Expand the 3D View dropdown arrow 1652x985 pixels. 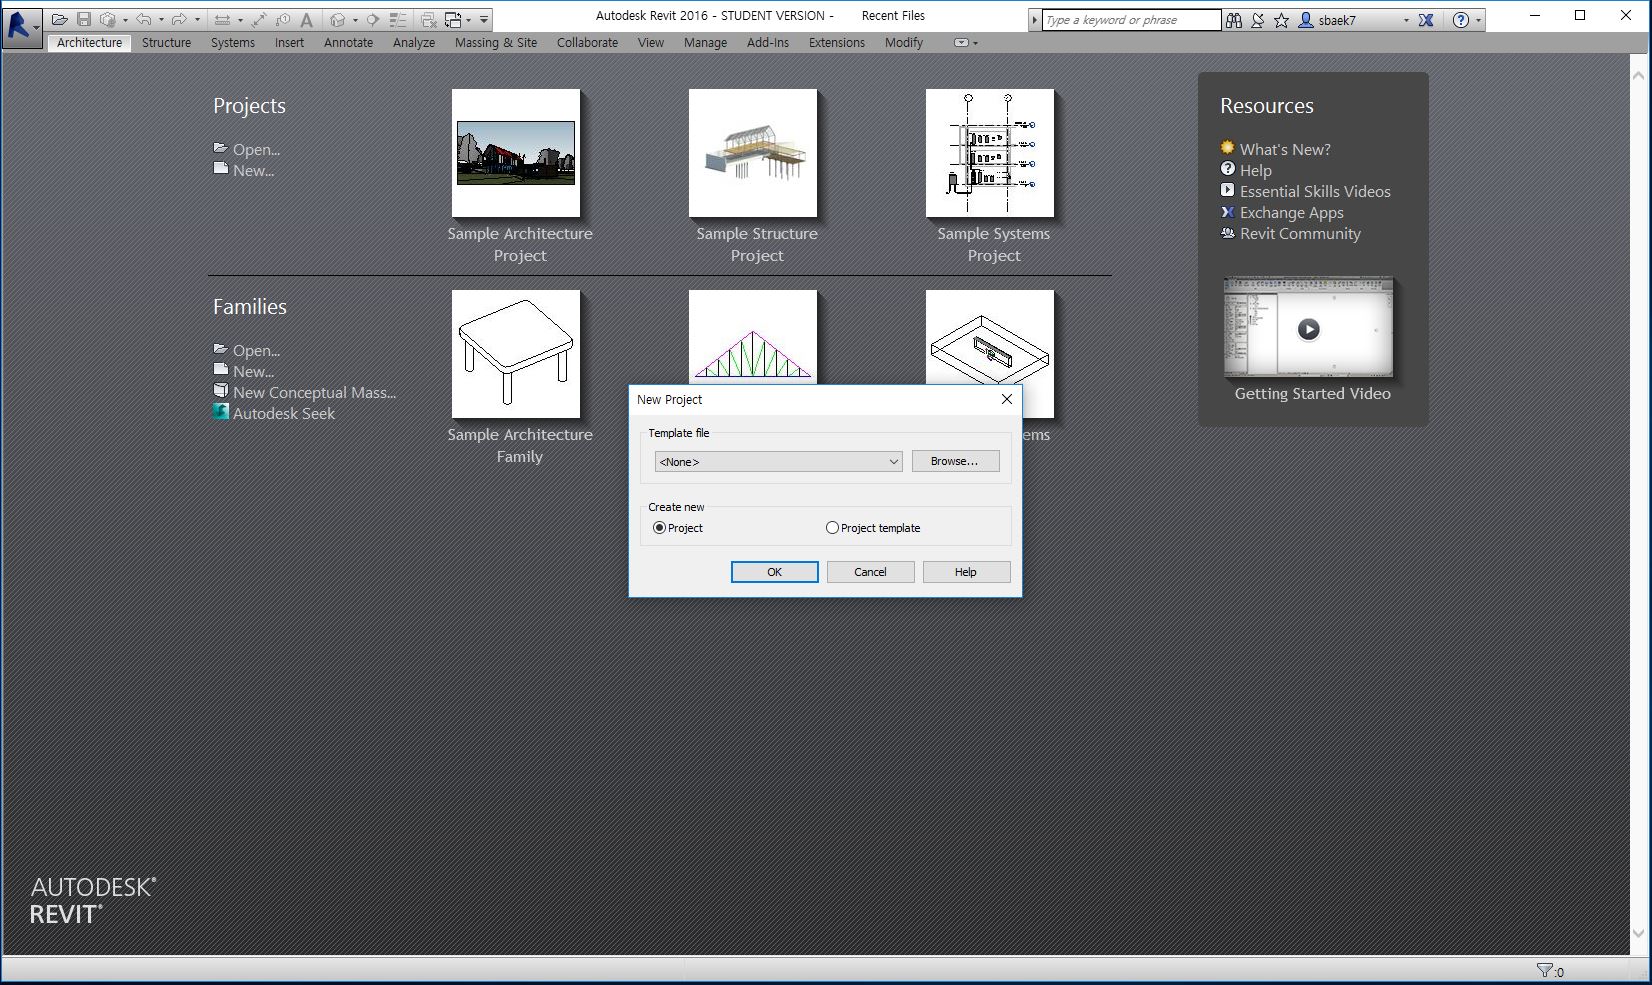coord(355,20)
